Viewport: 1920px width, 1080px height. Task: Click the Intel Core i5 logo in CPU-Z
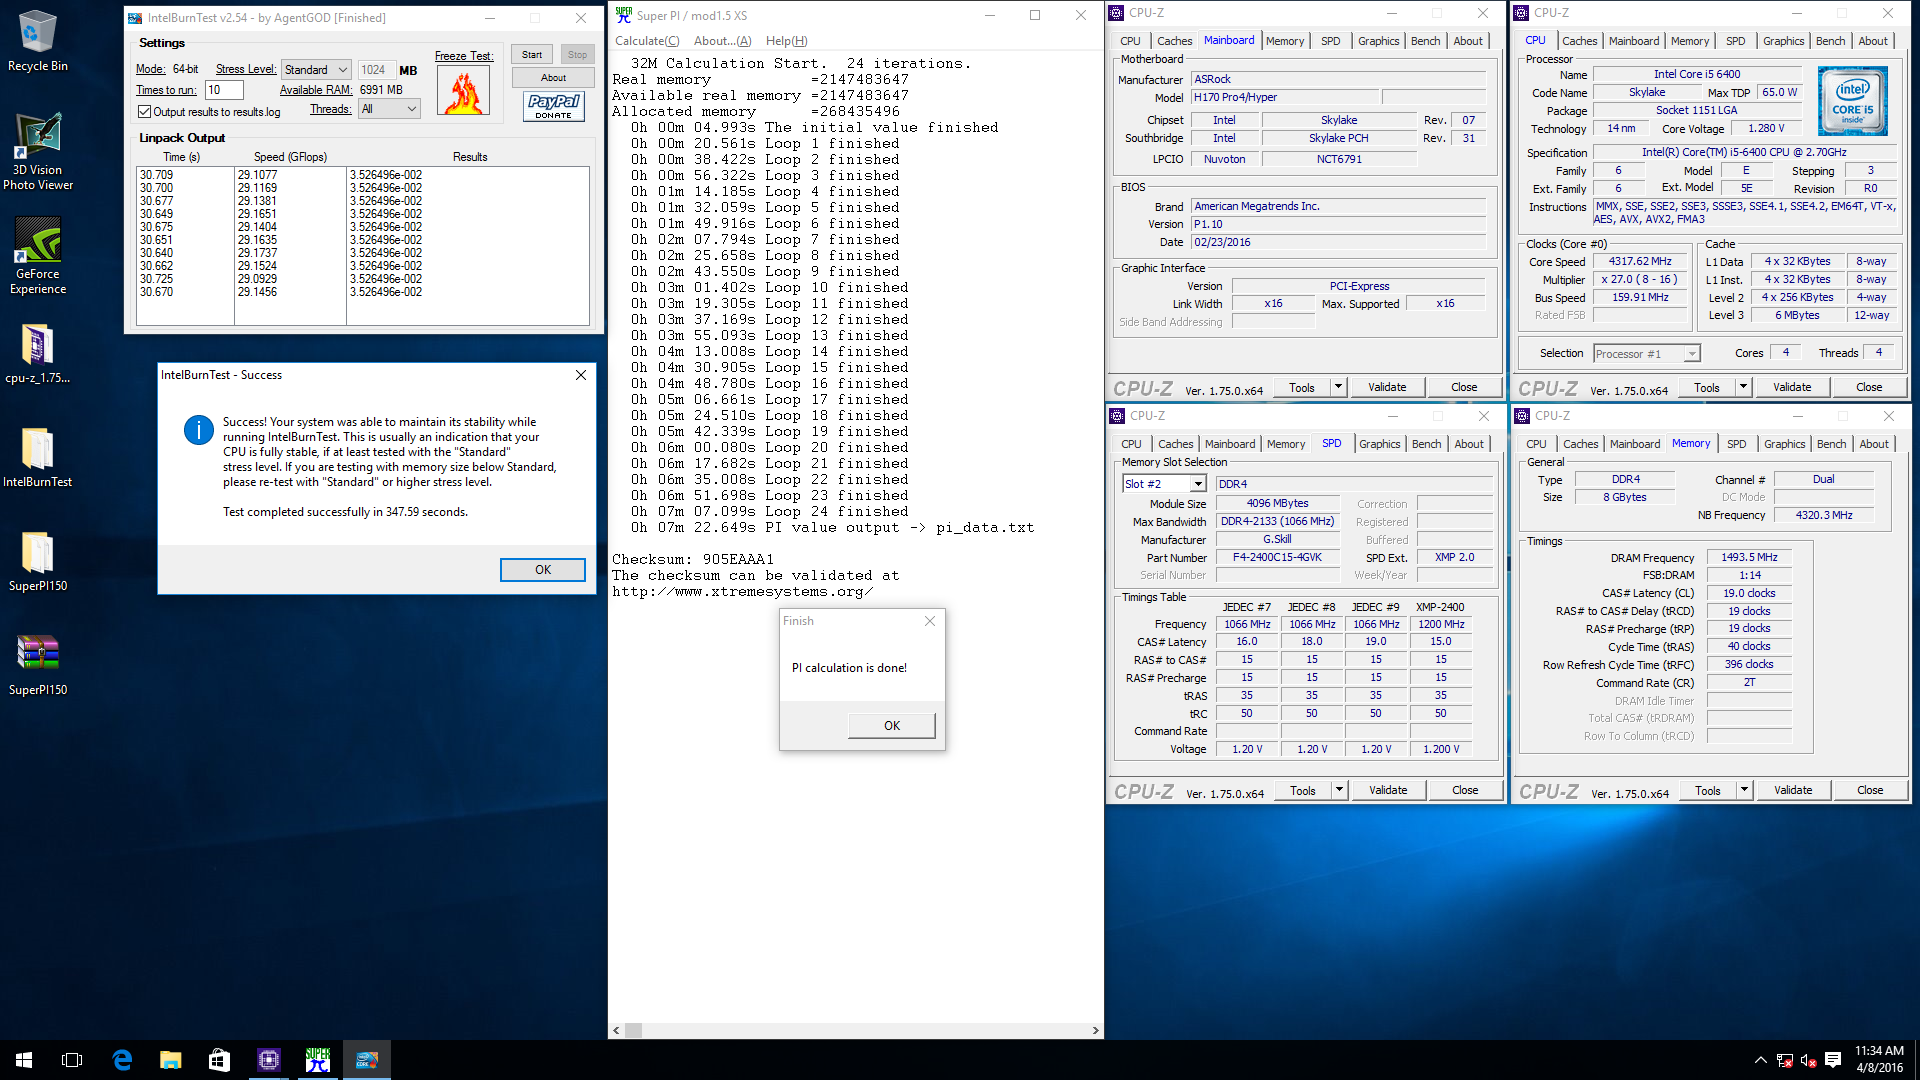[x=1852, y=101]
